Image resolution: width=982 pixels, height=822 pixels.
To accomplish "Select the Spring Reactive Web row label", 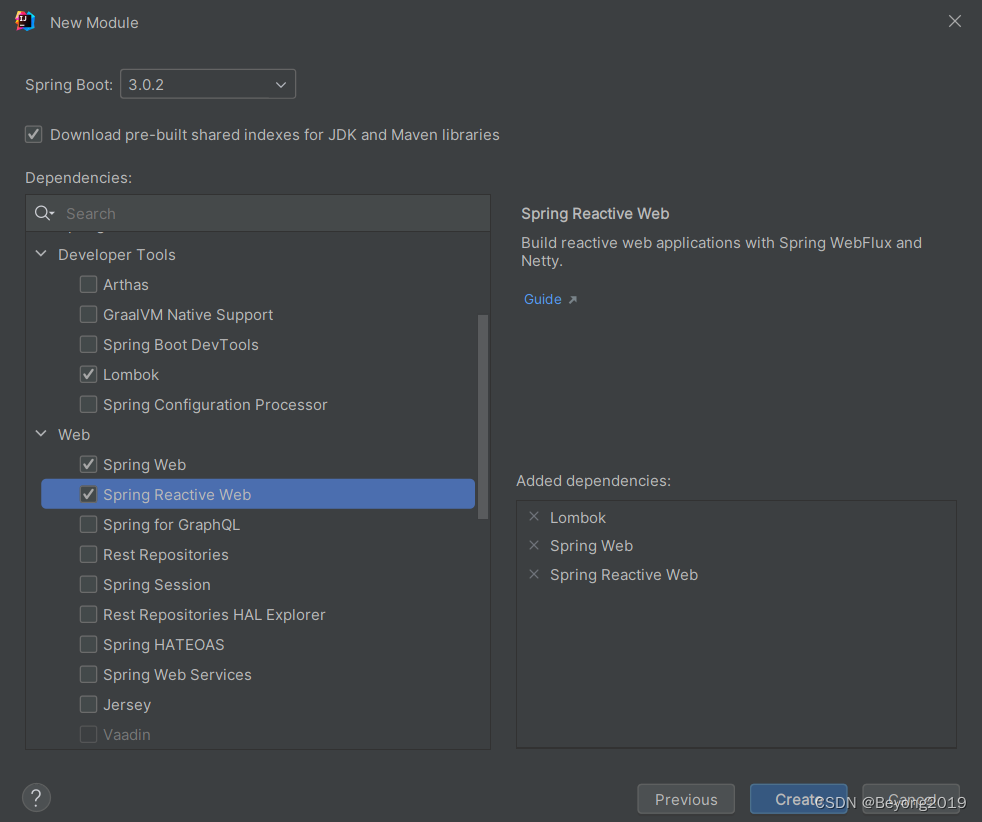I will point(177,495).
